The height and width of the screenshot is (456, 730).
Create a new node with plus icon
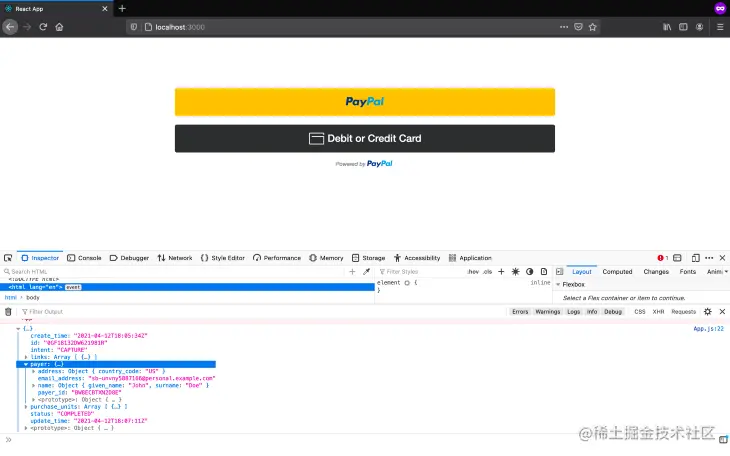352,272
